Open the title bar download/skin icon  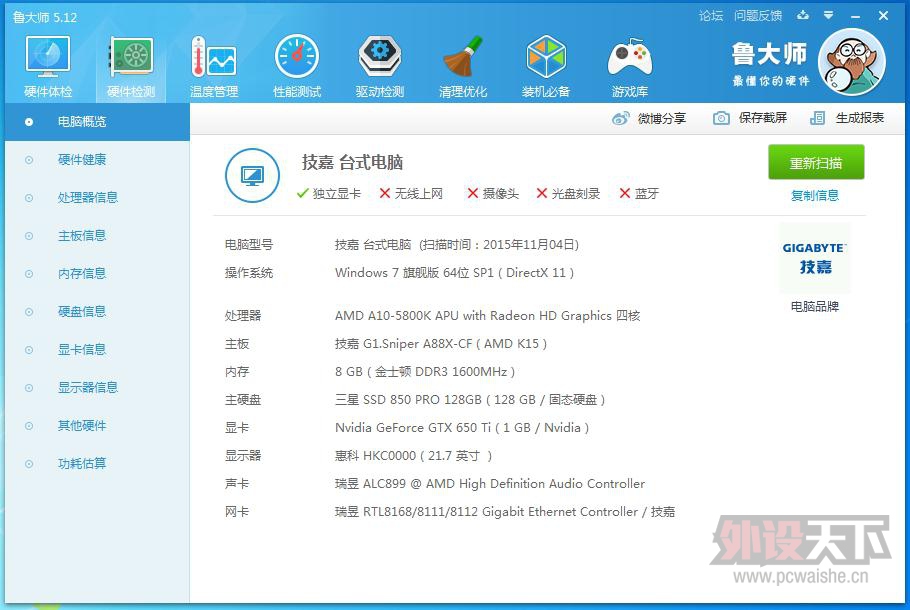(x=803, y=16)
